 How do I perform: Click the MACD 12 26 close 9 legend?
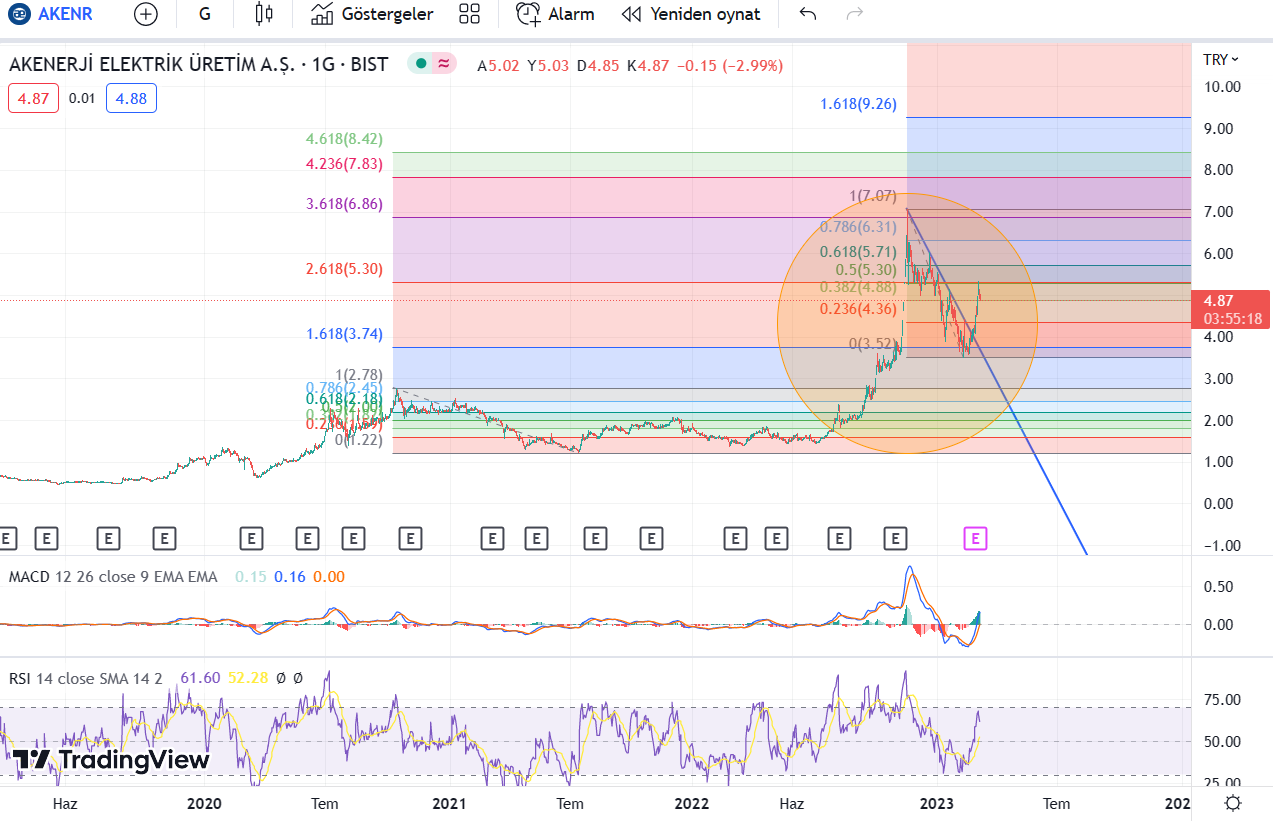click(x=113, y=576)
